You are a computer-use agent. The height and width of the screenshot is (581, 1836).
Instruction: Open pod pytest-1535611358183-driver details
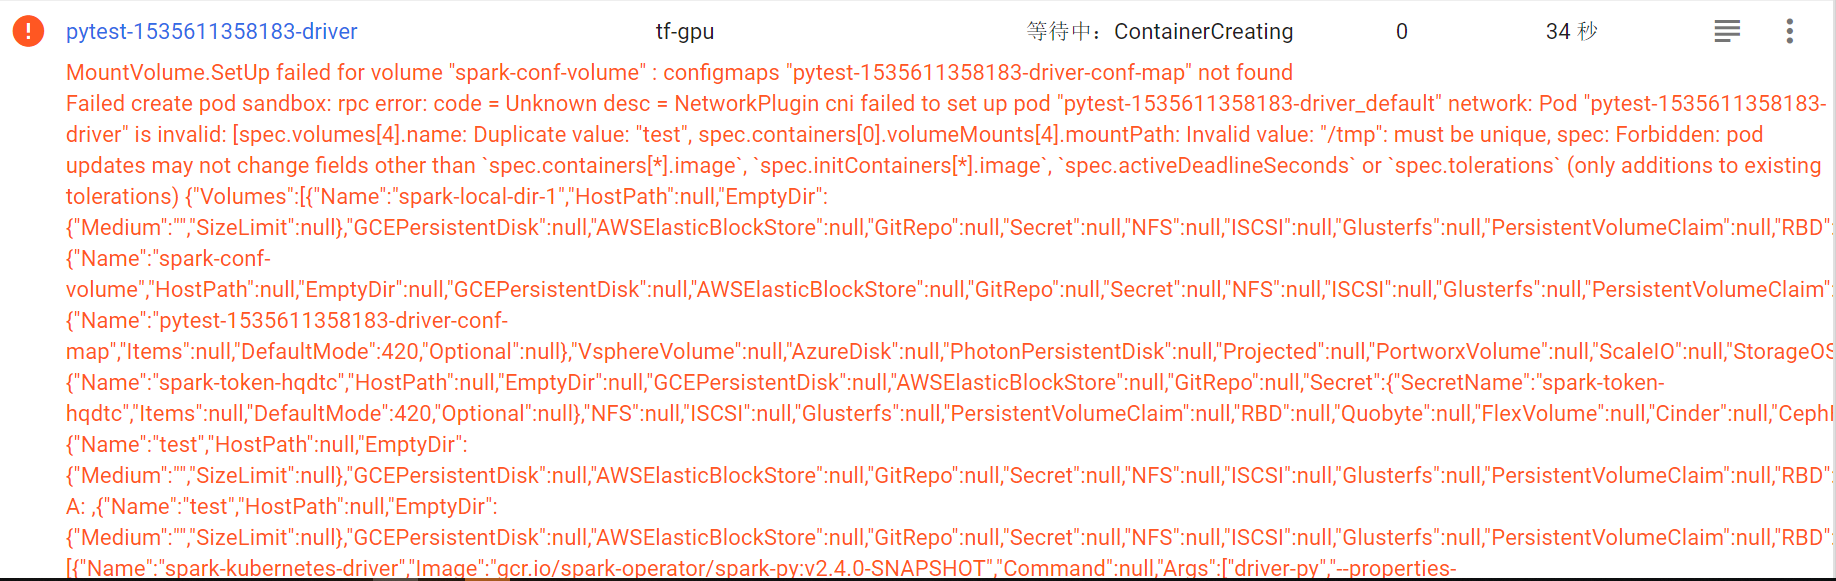click(x=211, y=31)
